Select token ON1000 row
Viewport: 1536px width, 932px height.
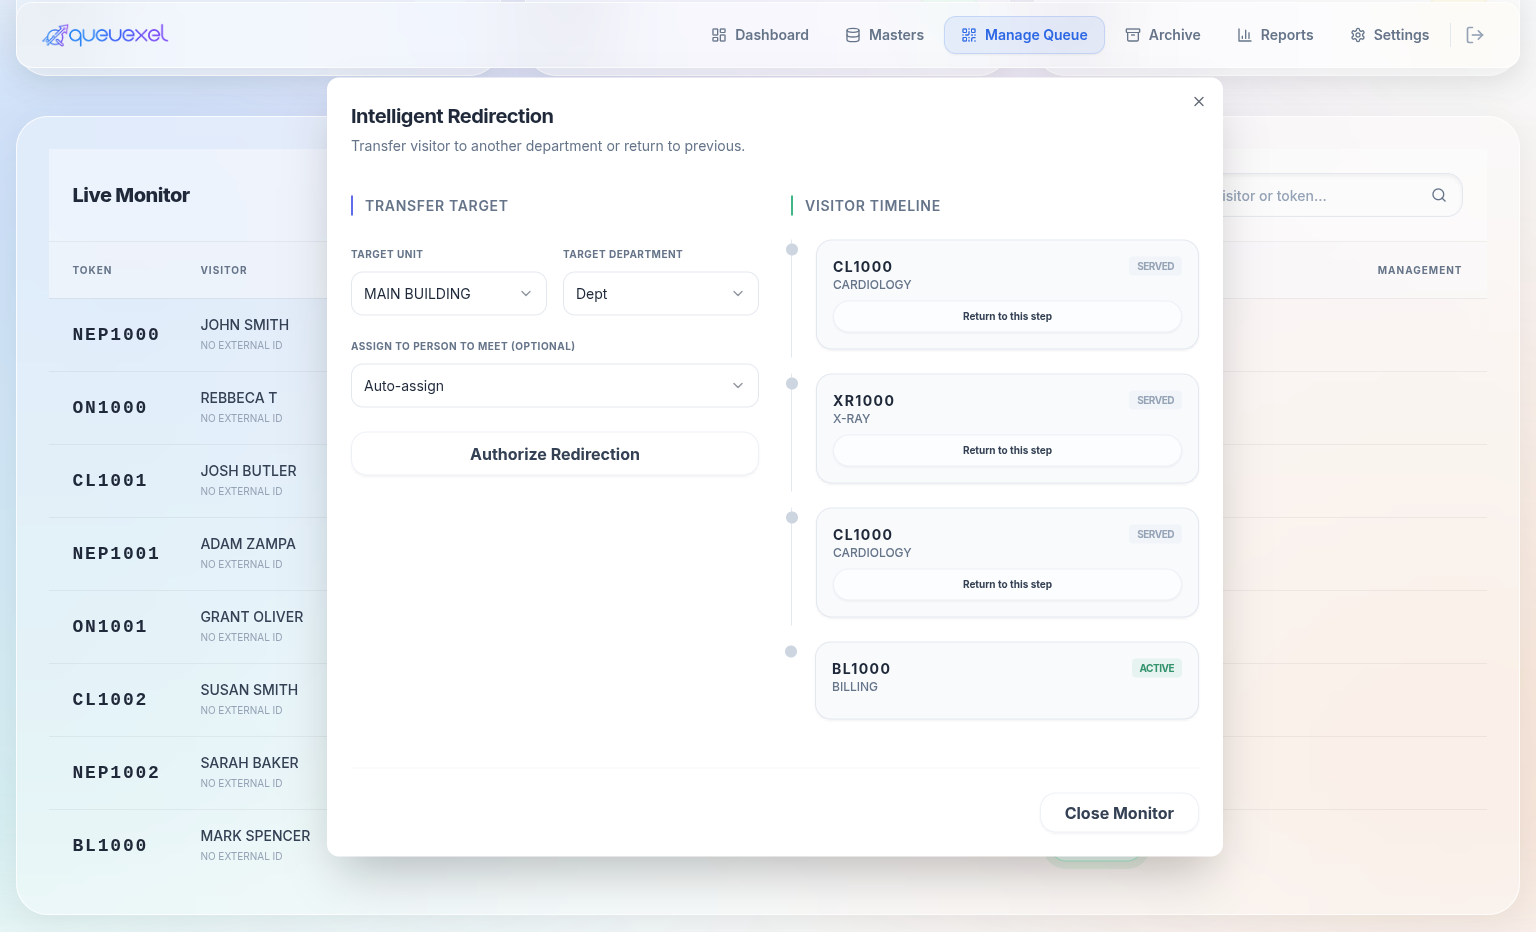click(x=110, y=408)
